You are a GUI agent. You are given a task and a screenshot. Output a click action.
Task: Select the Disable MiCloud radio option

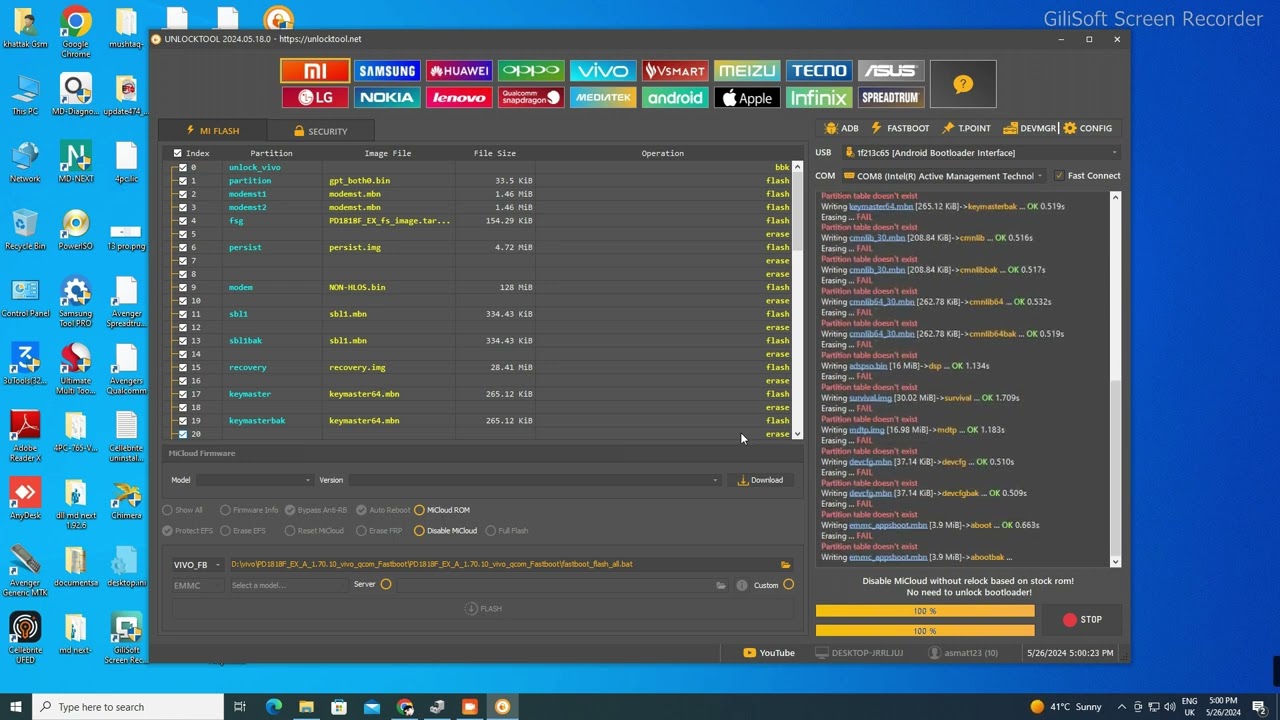tap(419, 531)
